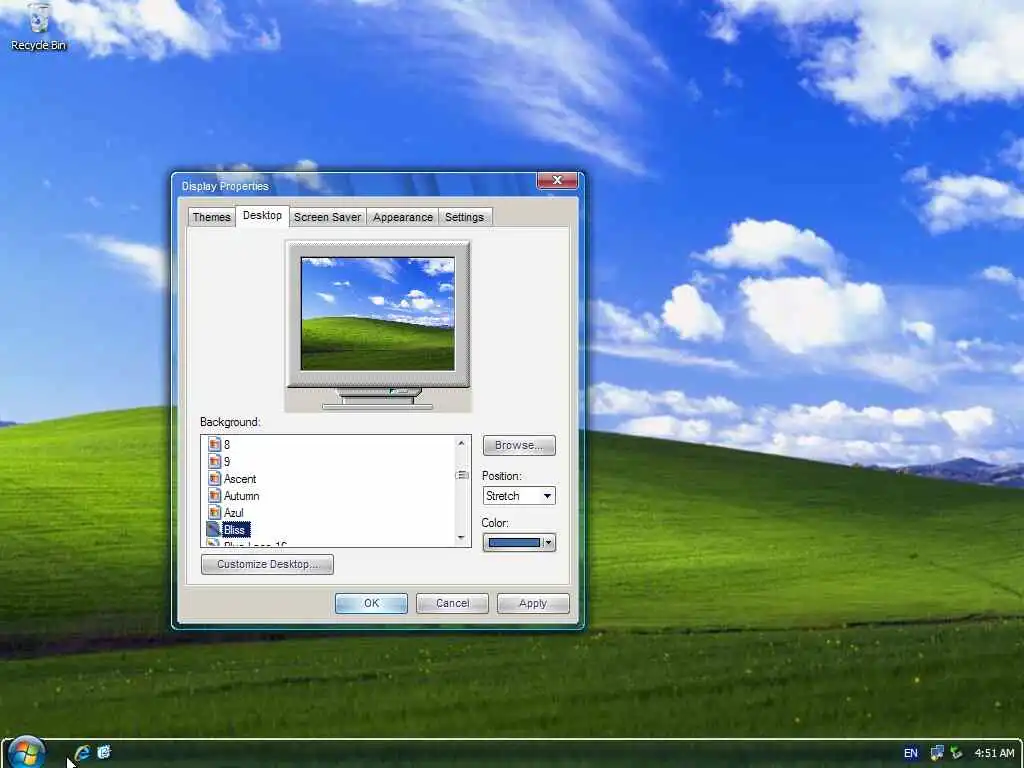Click the green tray icon beside the clock
Image resolution: width=1024 pixels, height=768 pixels.
[x=957, y=753]
